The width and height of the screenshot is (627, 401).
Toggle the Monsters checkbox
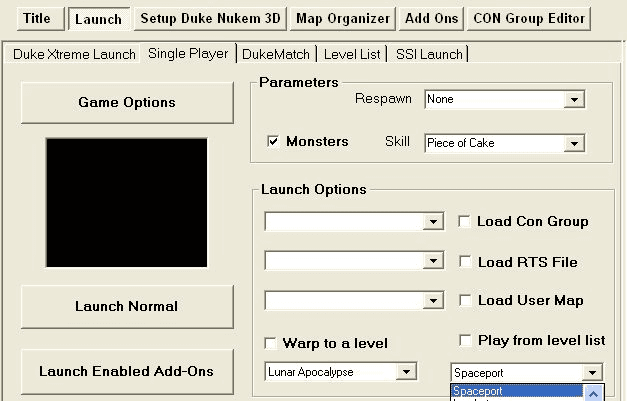click(273, 141)
